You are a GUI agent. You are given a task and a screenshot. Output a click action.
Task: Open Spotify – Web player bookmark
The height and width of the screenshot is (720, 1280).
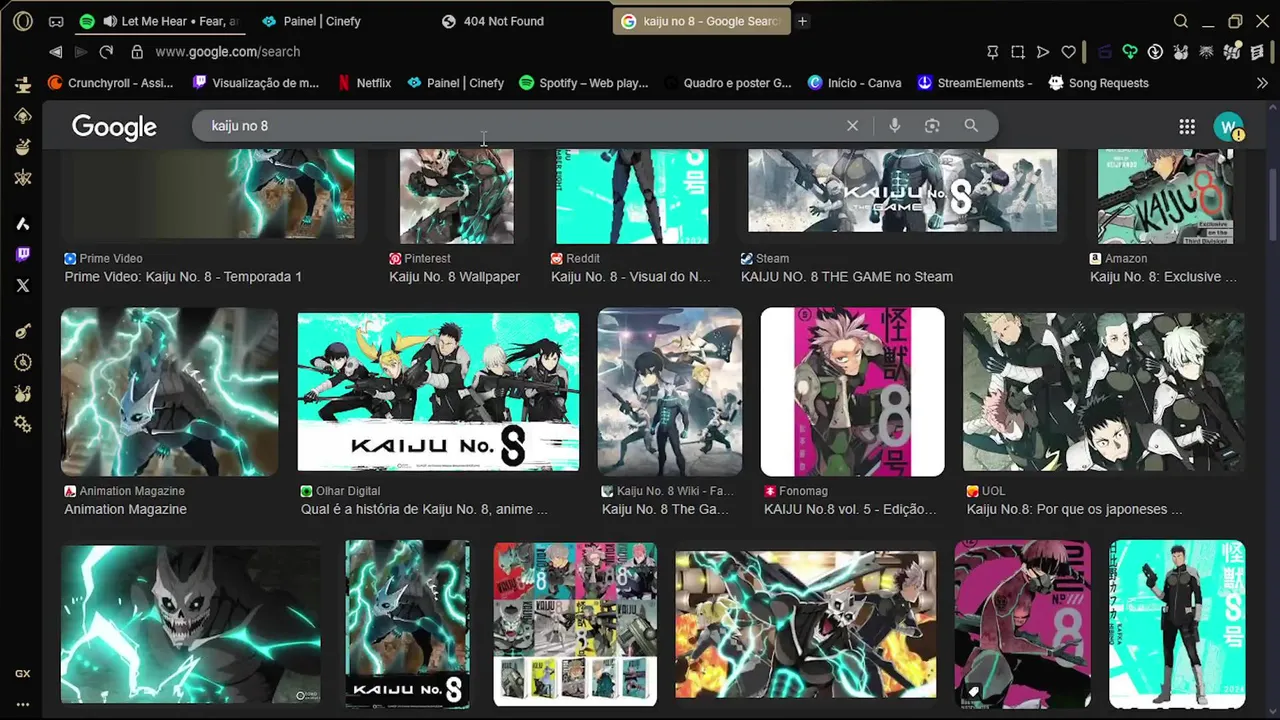pyautogui.click(x=584, y=83)
